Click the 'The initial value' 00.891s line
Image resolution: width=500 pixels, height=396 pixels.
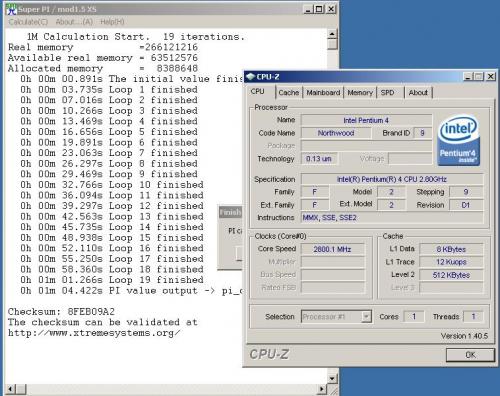pyautogui.click(x=131, y=79)
